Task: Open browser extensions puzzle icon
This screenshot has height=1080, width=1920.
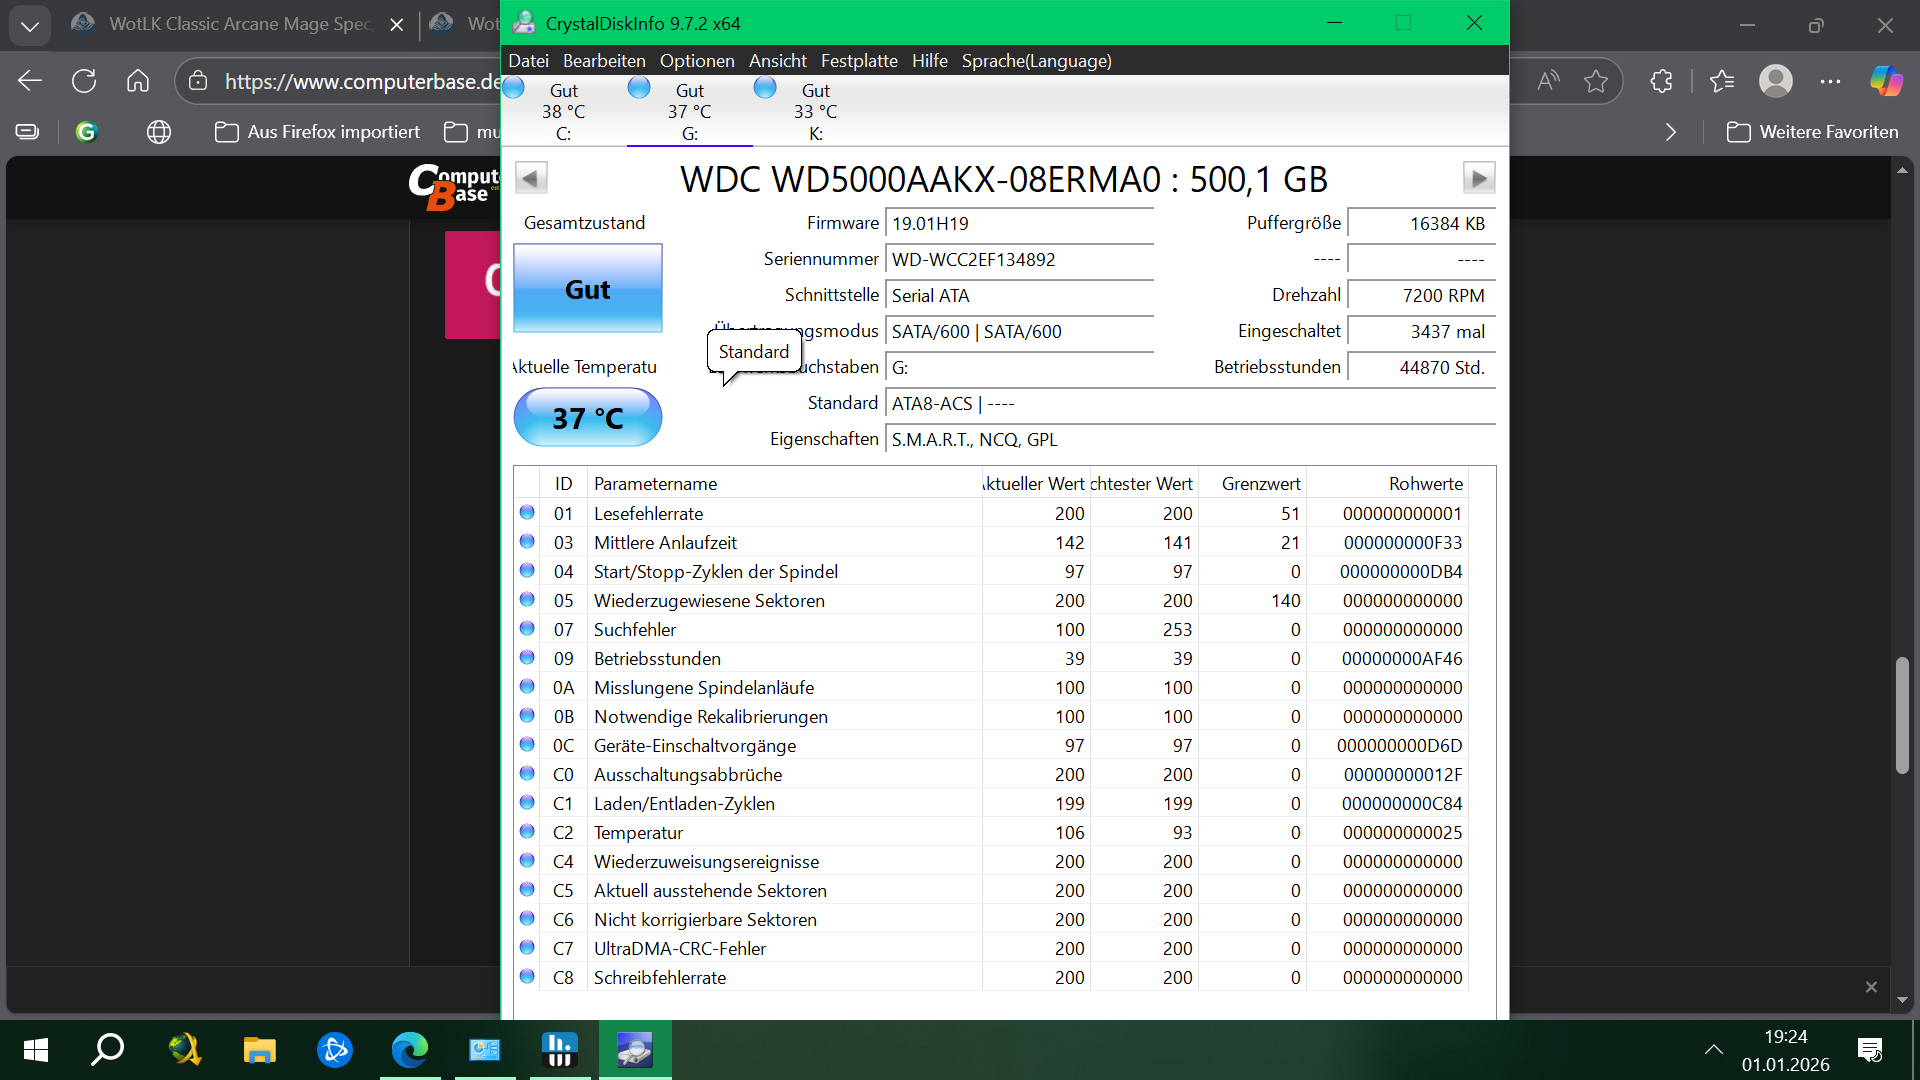Action: coord(1662,81)
